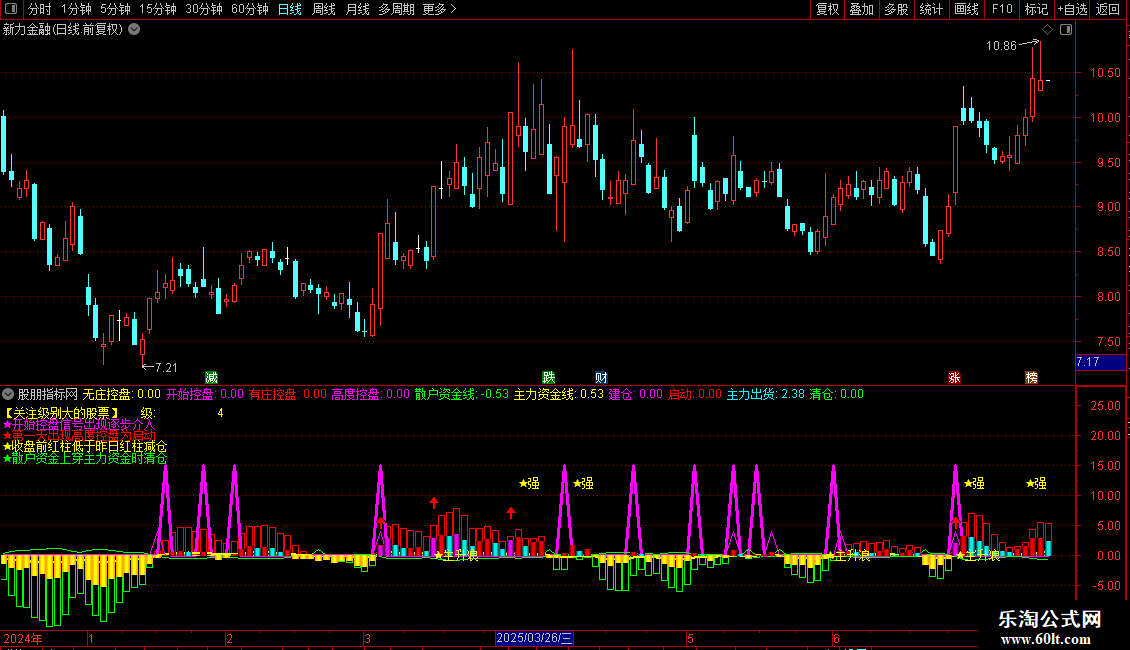
Task: Switch to 月线 monthly chart
Action: (357, 9)
